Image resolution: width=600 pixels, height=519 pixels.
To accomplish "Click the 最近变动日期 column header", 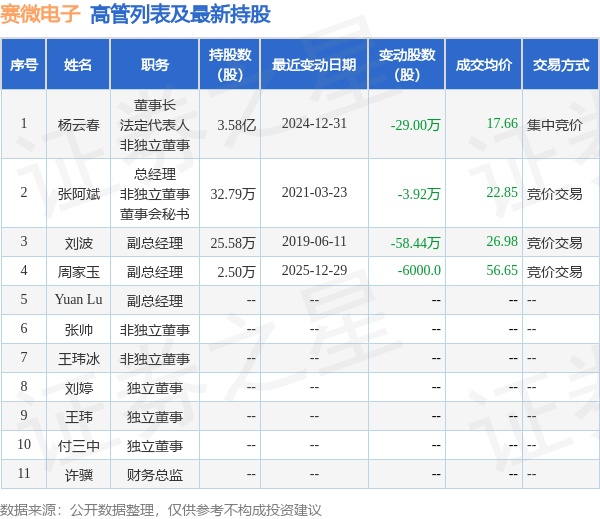I will [314, 65].
